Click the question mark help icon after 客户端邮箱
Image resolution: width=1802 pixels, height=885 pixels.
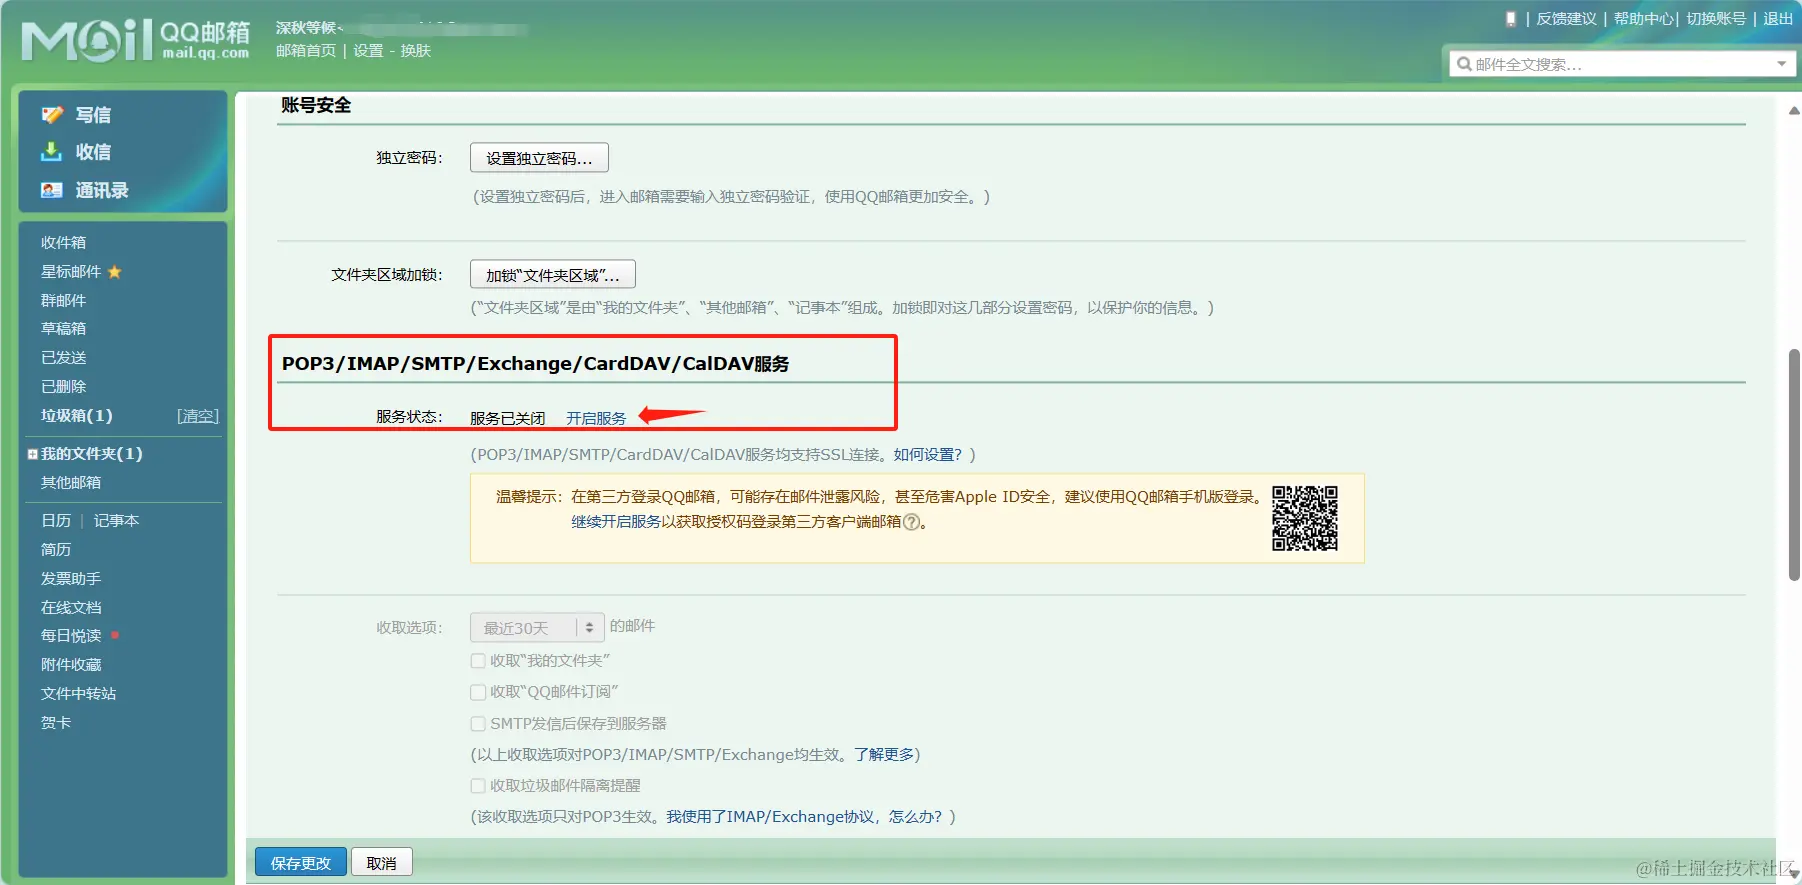911,522
